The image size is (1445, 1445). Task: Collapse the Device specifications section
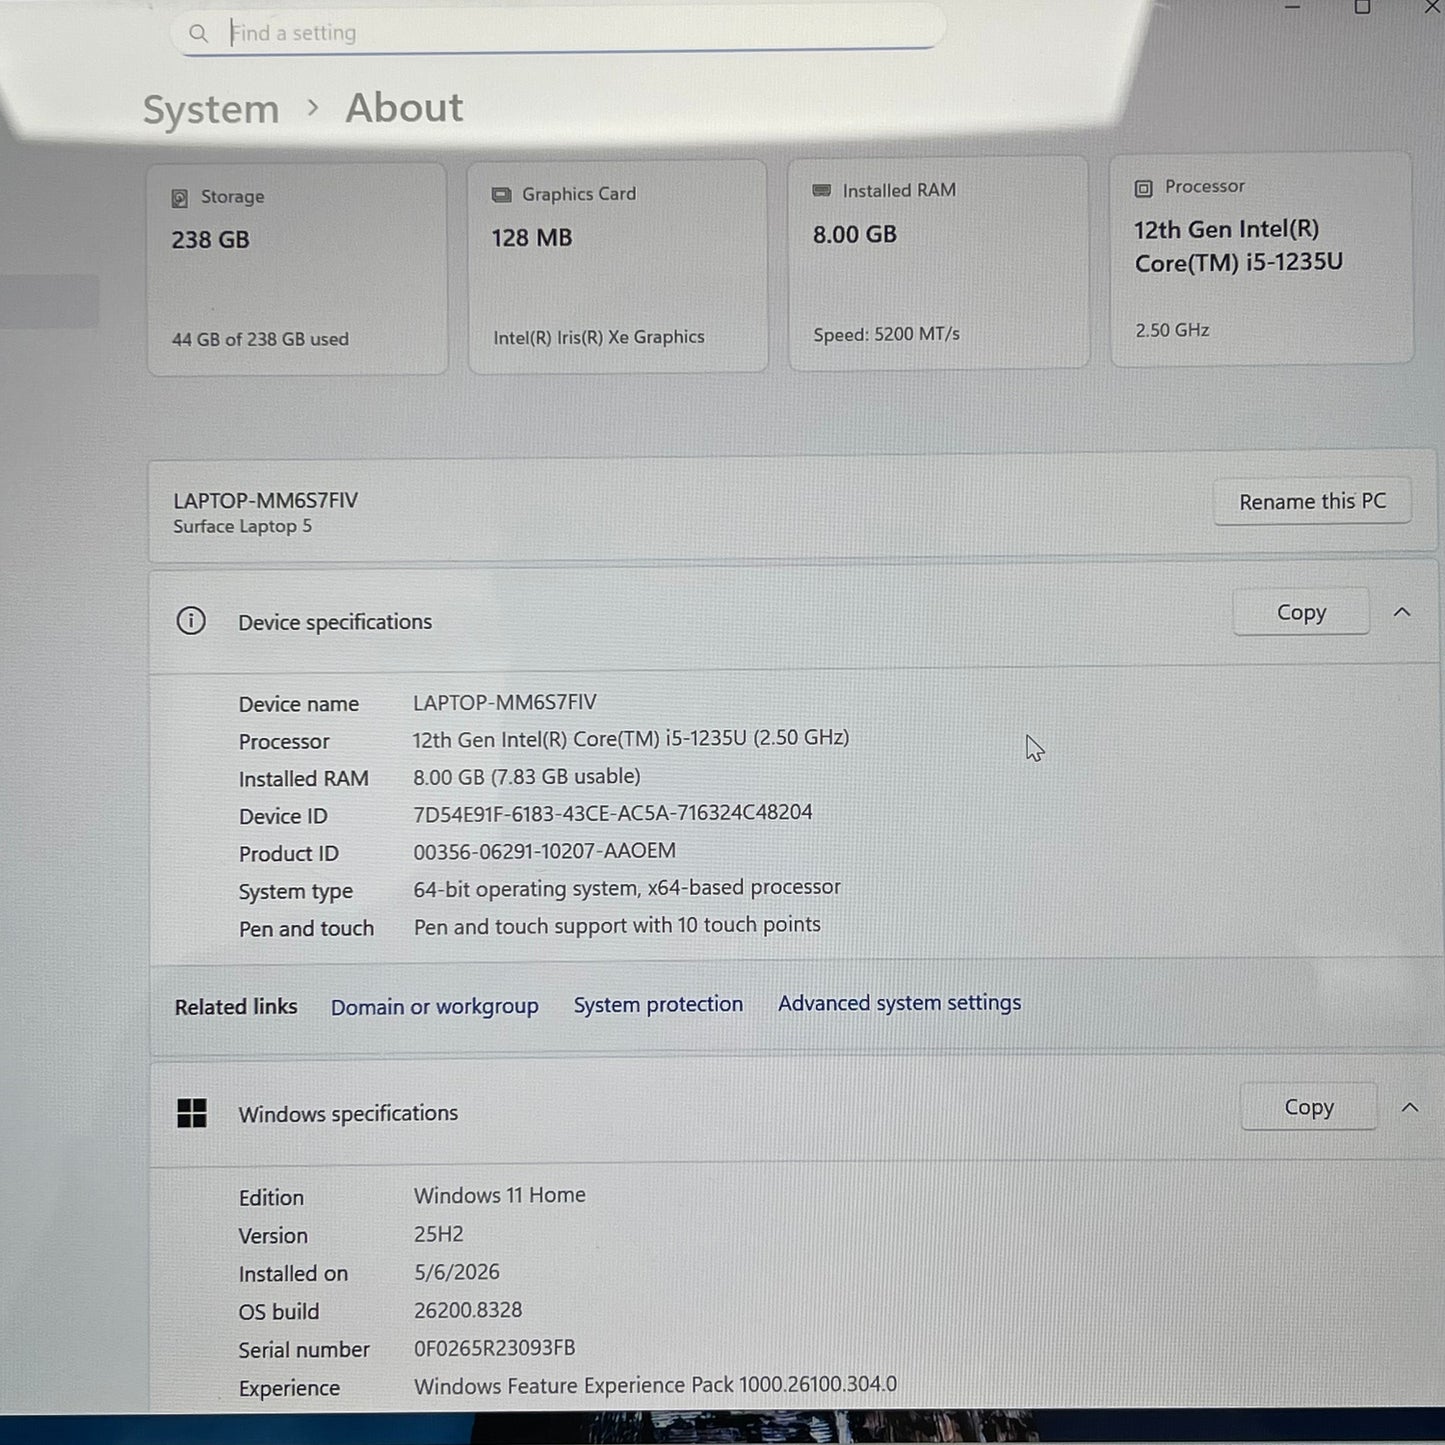click(x=1402, y=612)
